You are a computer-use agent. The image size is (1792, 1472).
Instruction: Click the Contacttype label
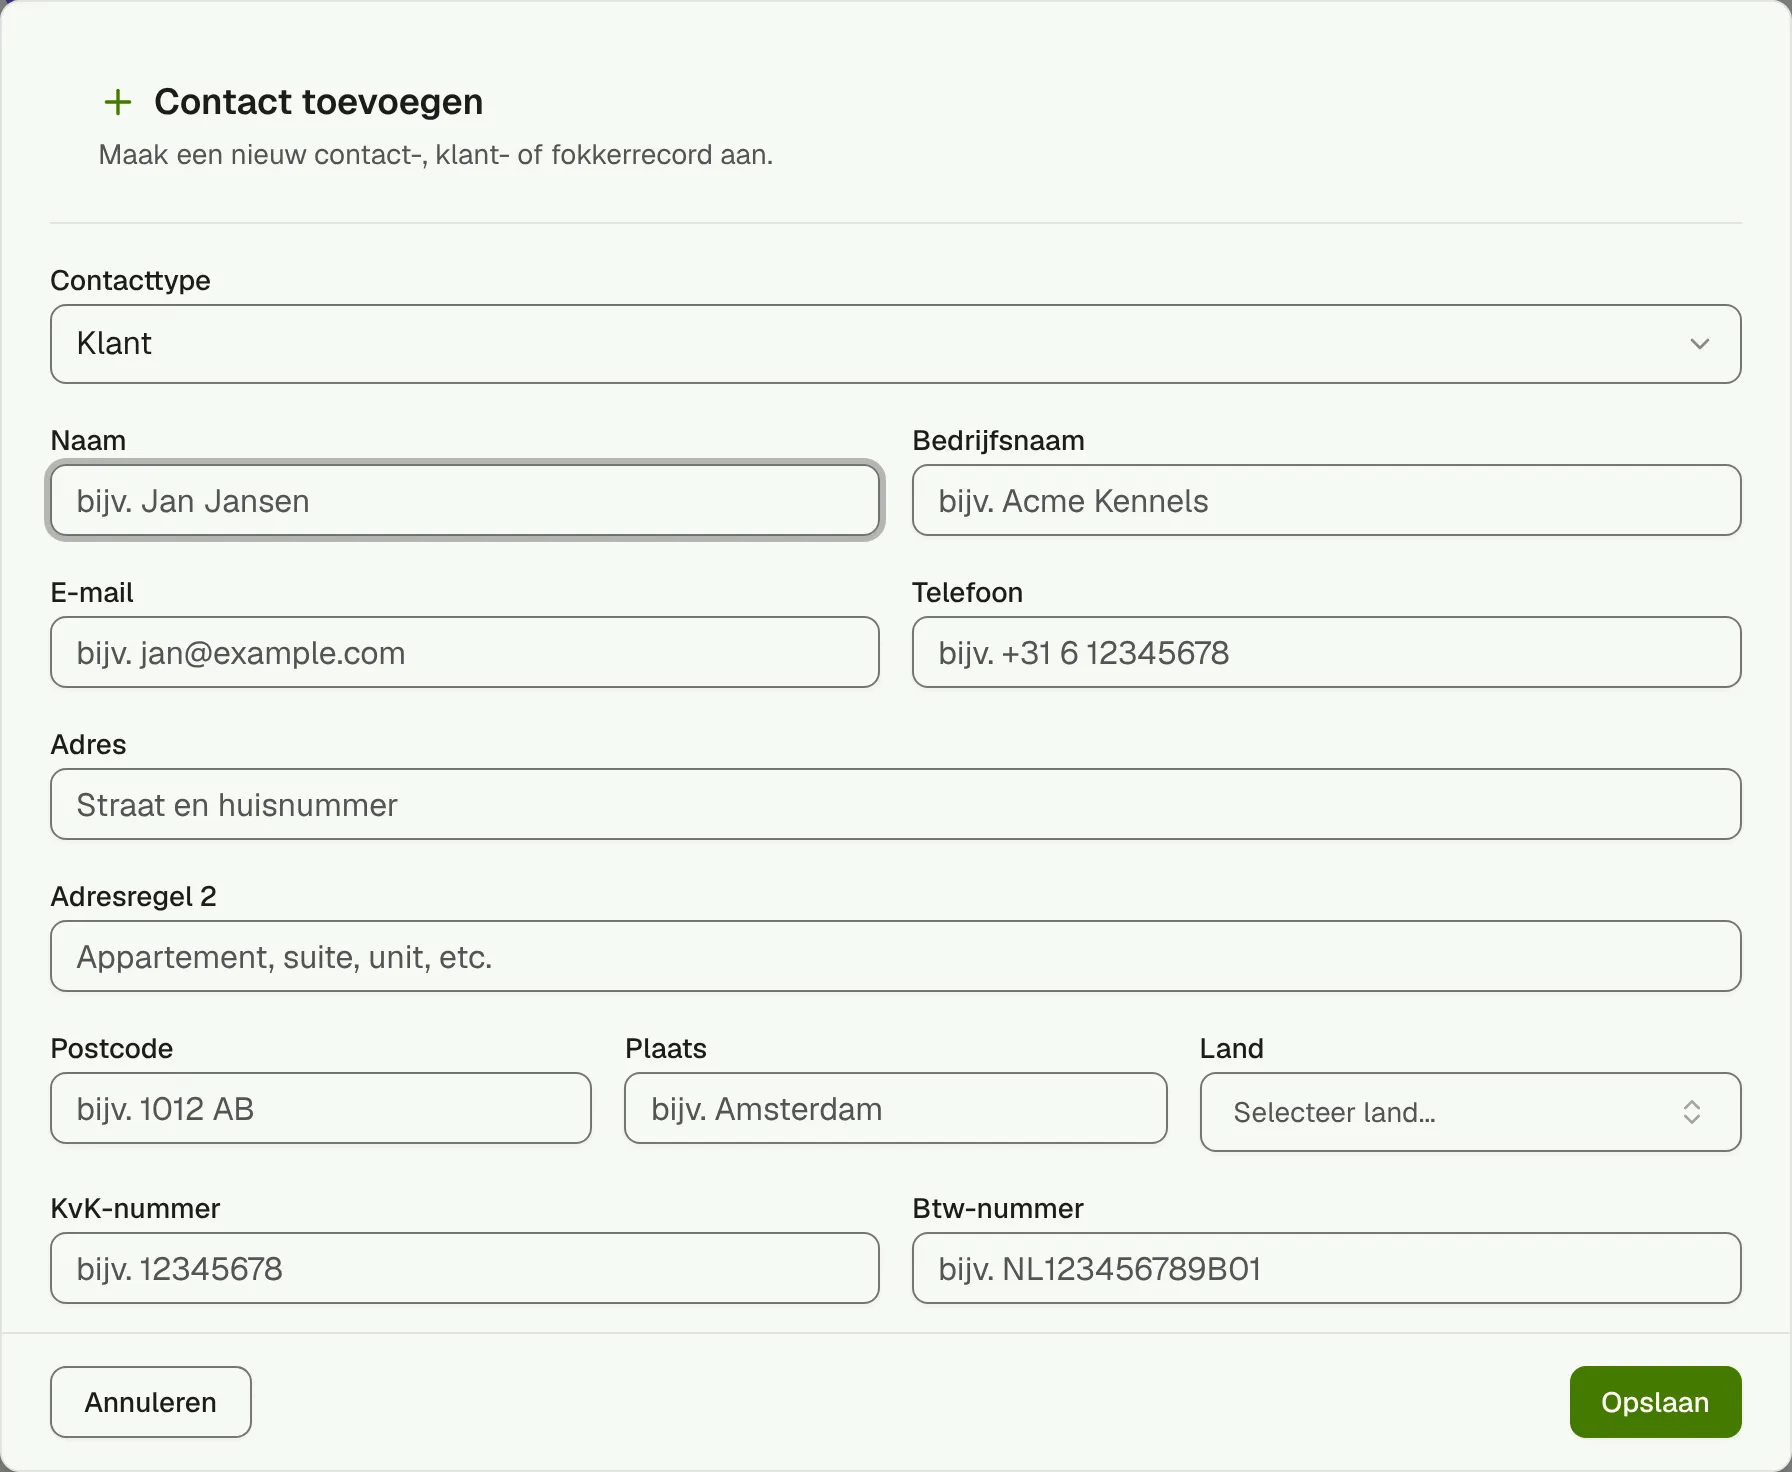coord(130,280)
